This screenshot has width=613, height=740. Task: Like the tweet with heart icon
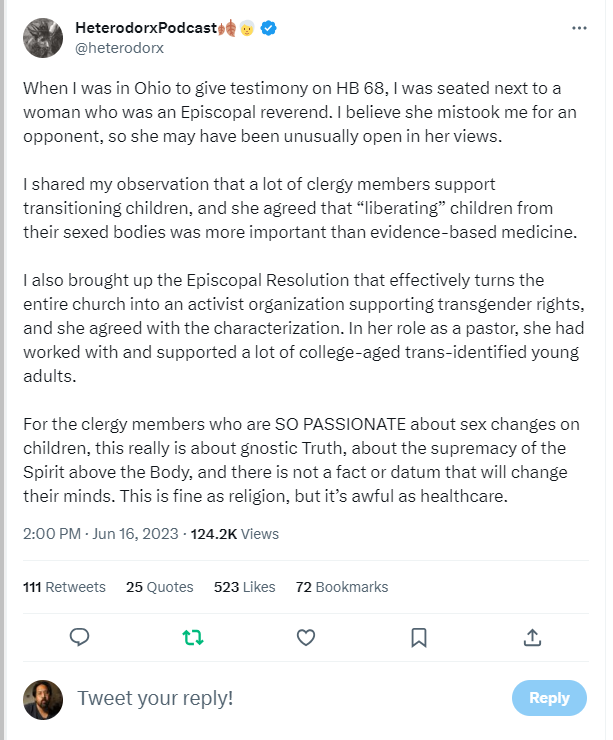tap(306, 637)
